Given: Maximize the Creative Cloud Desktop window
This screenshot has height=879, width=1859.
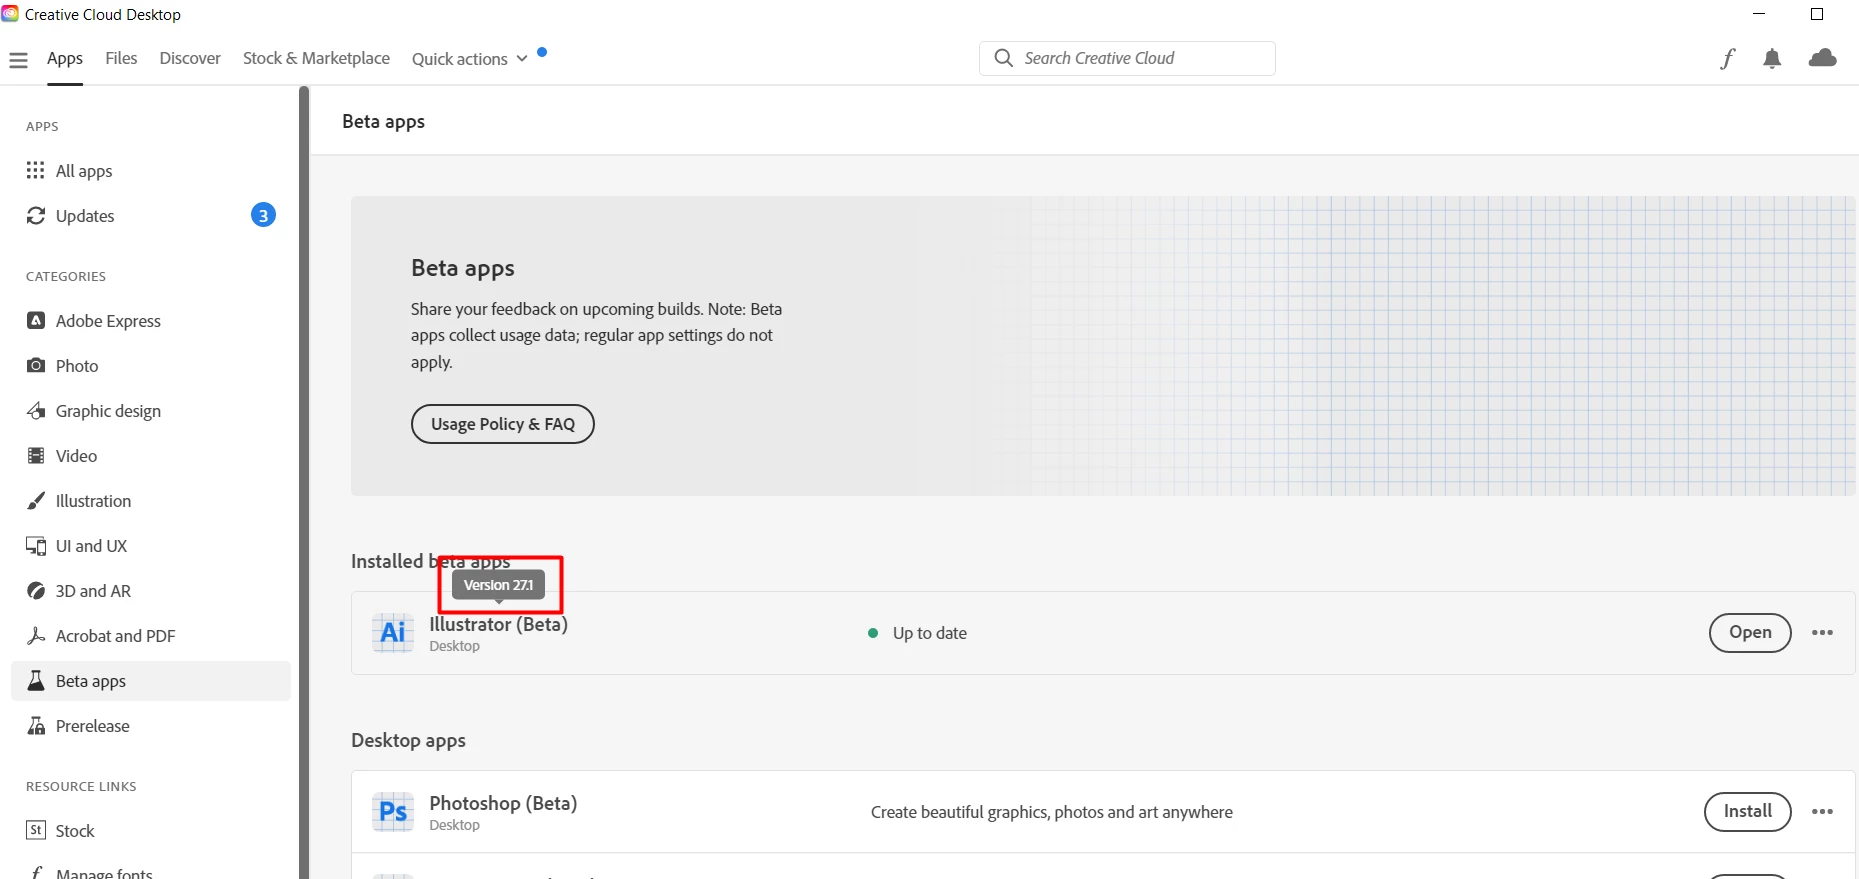Looking at the screenshot, I should [1817, 14].
